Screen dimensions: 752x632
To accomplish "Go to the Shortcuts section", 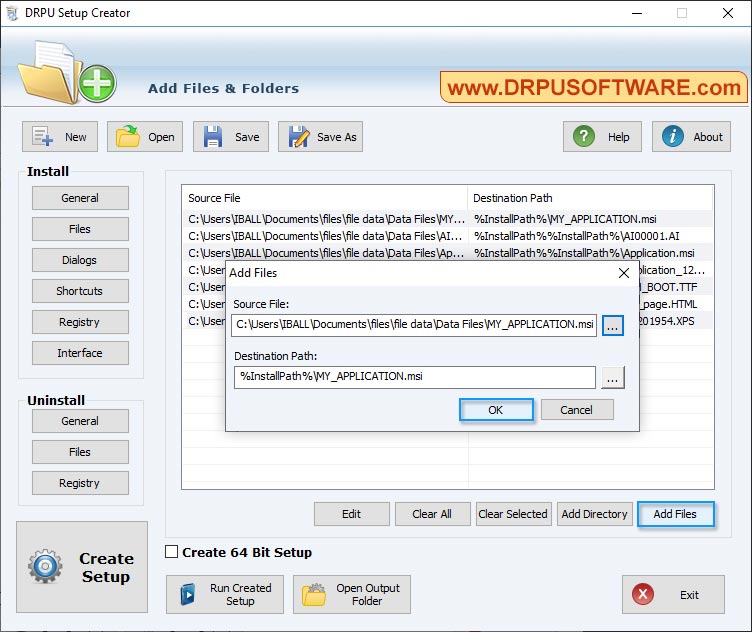I will click(x=80, y=291).
